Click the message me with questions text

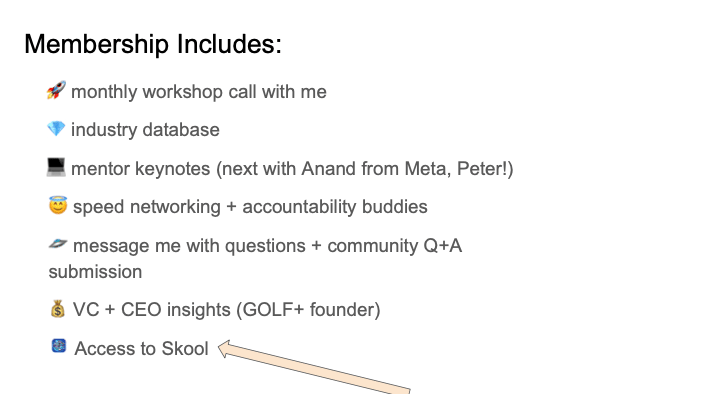[189, 246]
